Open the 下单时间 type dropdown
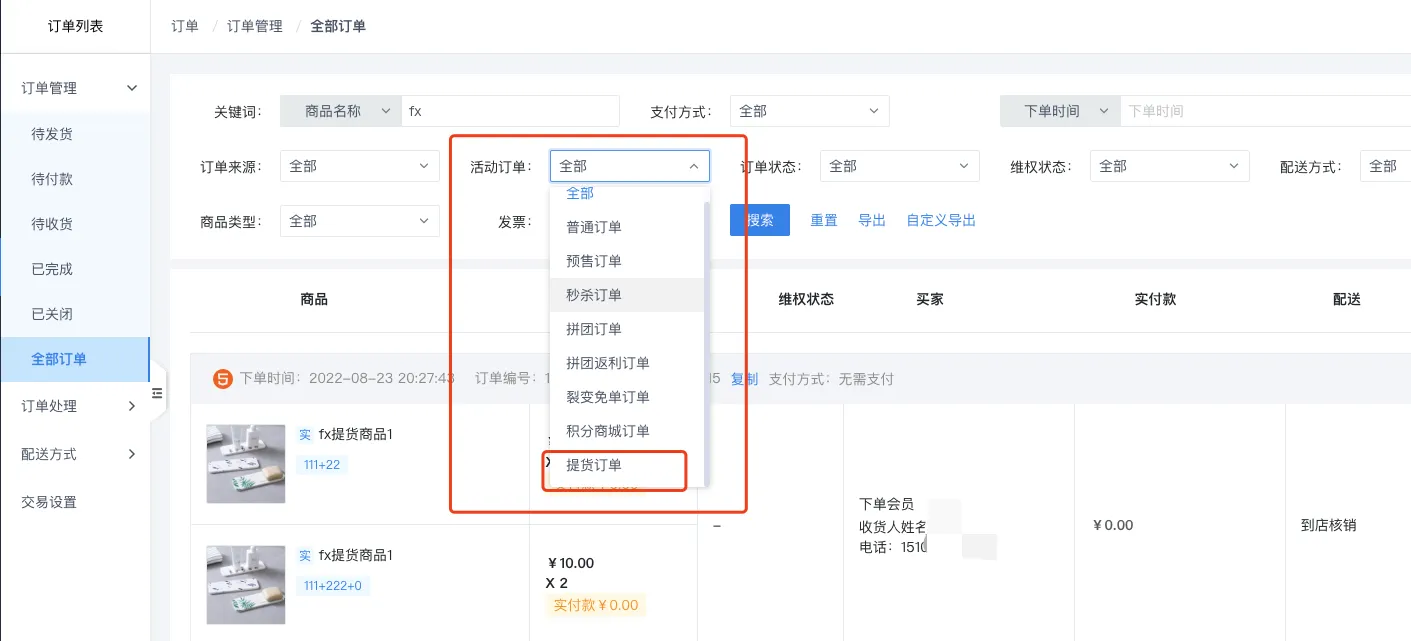Screen dimensions: 1411x641 (x=1060, y=111)
